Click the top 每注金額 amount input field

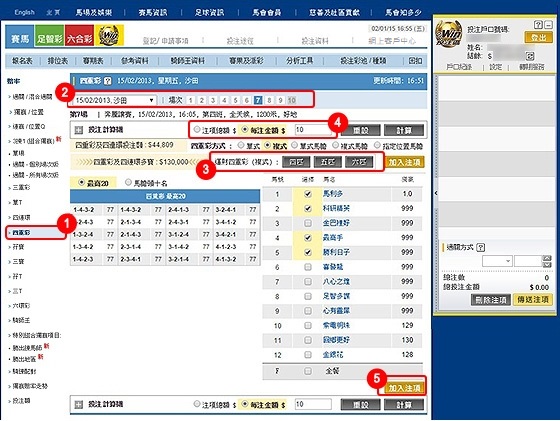pos(312,130)
